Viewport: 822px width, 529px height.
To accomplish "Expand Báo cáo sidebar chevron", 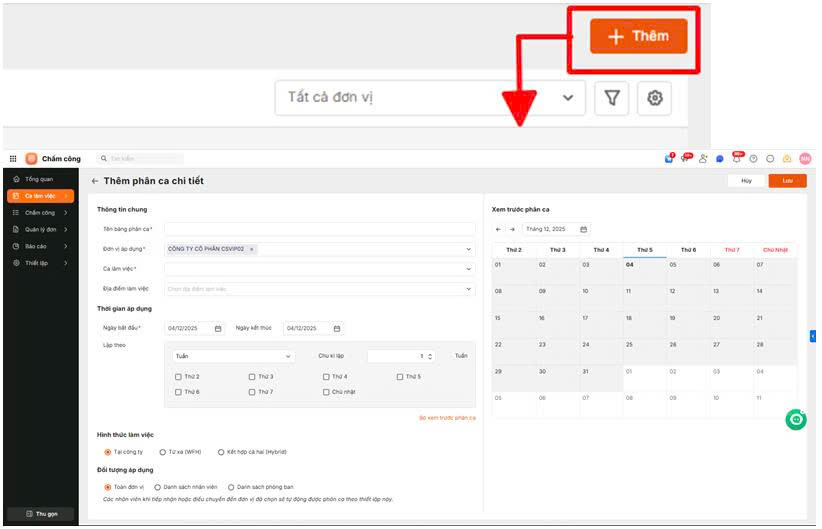I will [66, 246].
